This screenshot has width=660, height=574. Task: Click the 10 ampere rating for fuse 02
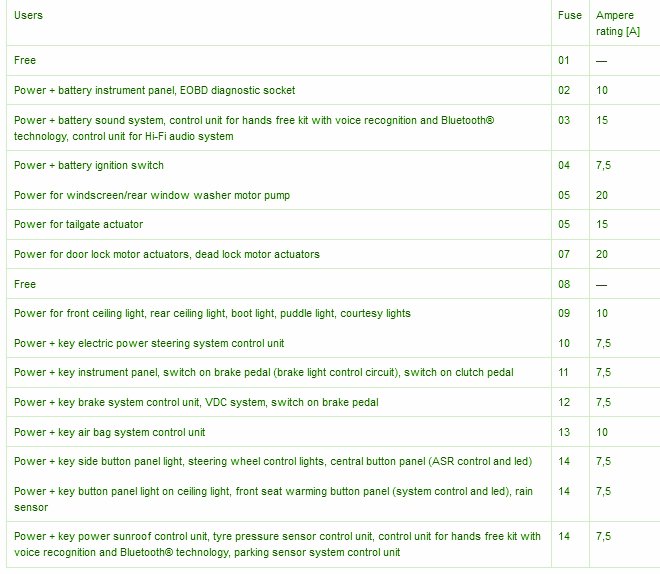(602, 90)
